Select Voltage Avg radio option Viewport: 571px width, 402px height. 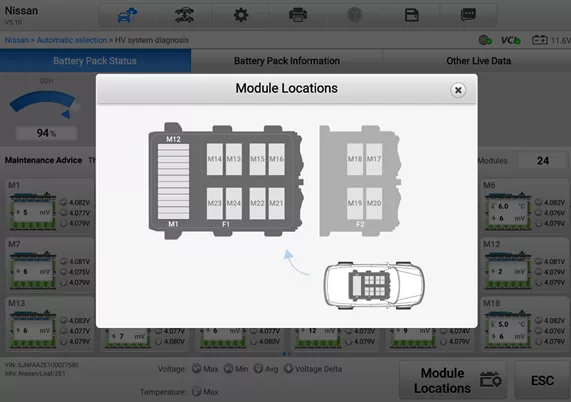[x=266, y=369]
